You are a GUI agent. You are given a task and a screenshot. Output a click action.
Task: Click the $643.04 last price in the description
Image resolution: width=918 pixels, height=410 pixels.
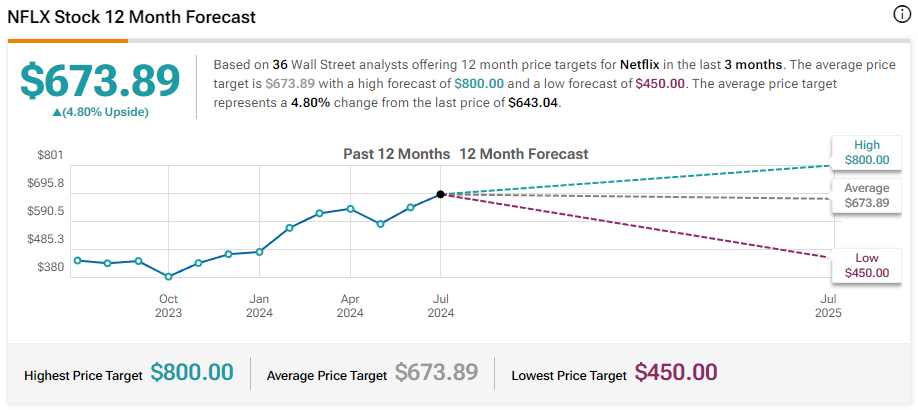pos(534,102)
